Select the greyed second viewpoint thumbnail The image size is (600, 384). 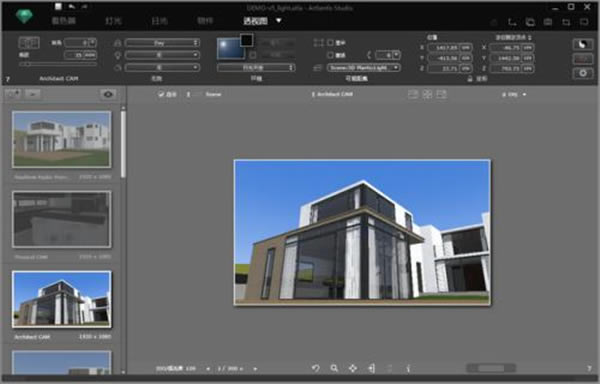point(62,219)
